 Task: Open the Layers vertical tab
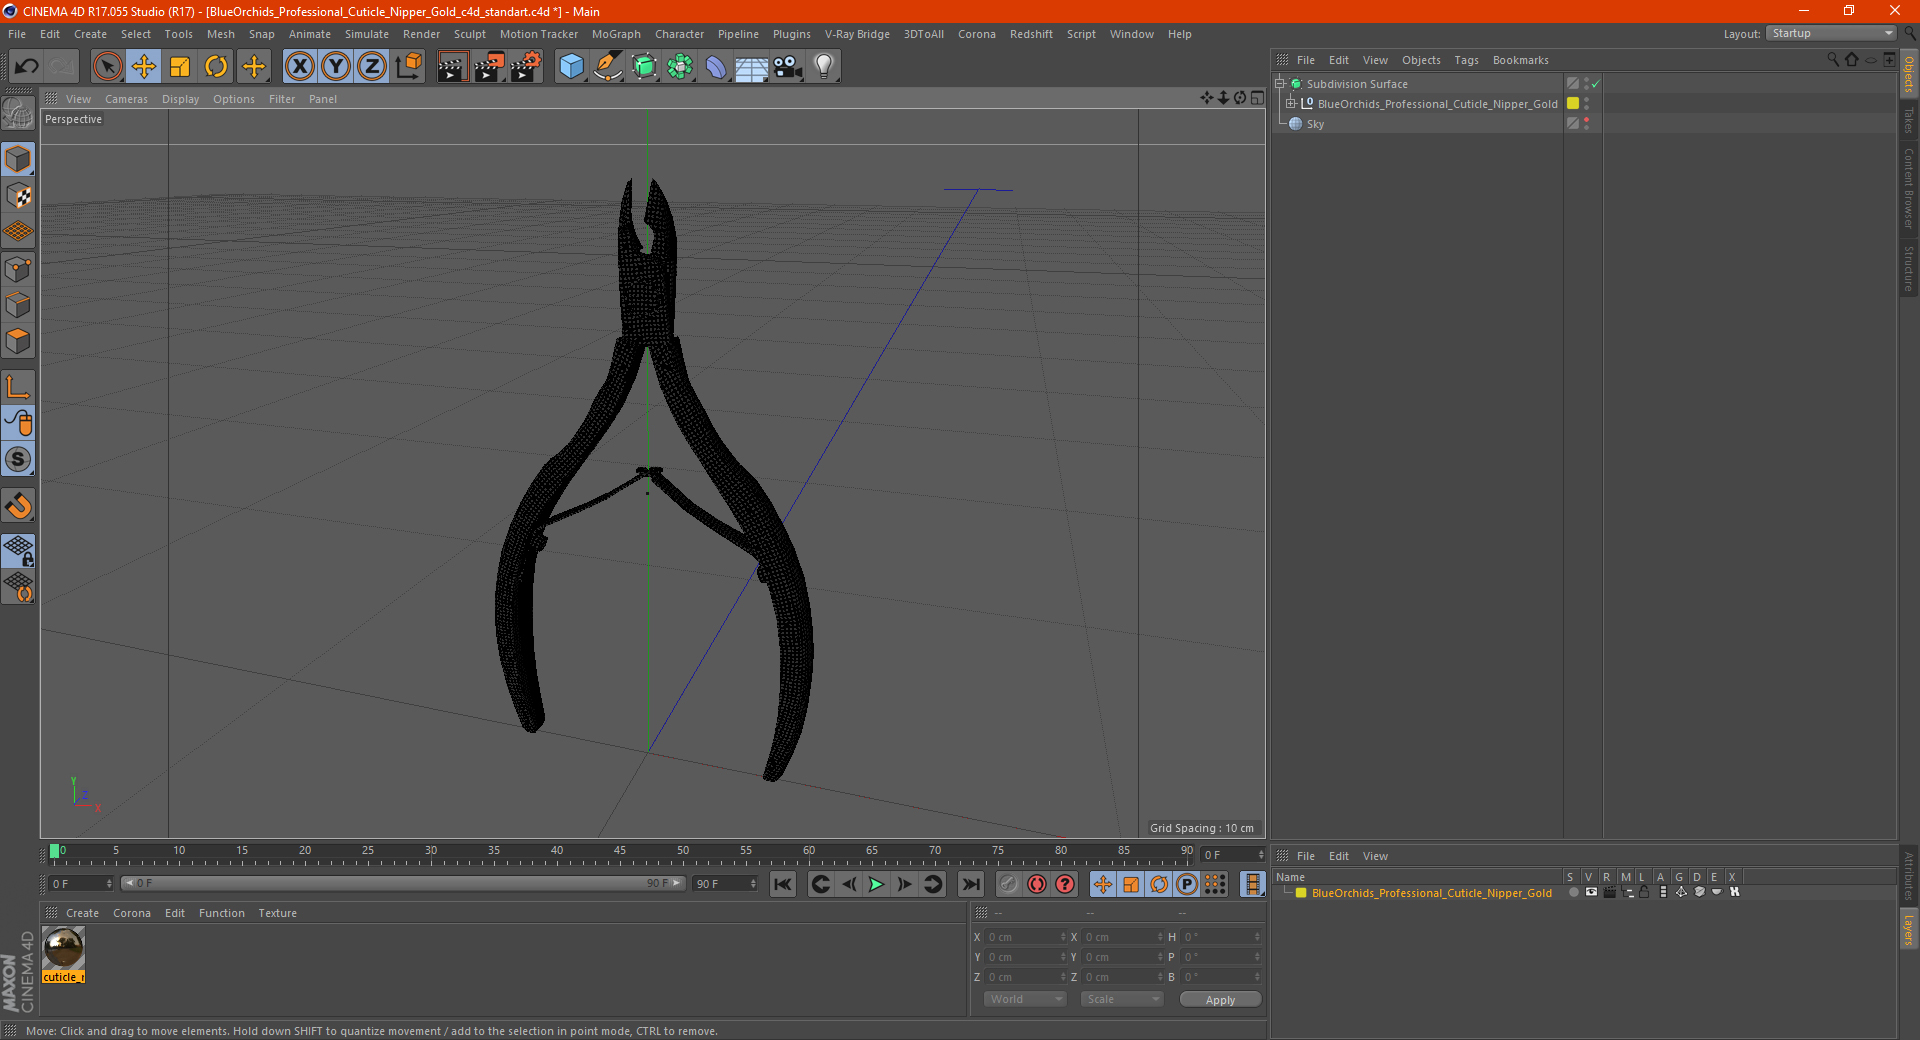[x=1909, y=929]
